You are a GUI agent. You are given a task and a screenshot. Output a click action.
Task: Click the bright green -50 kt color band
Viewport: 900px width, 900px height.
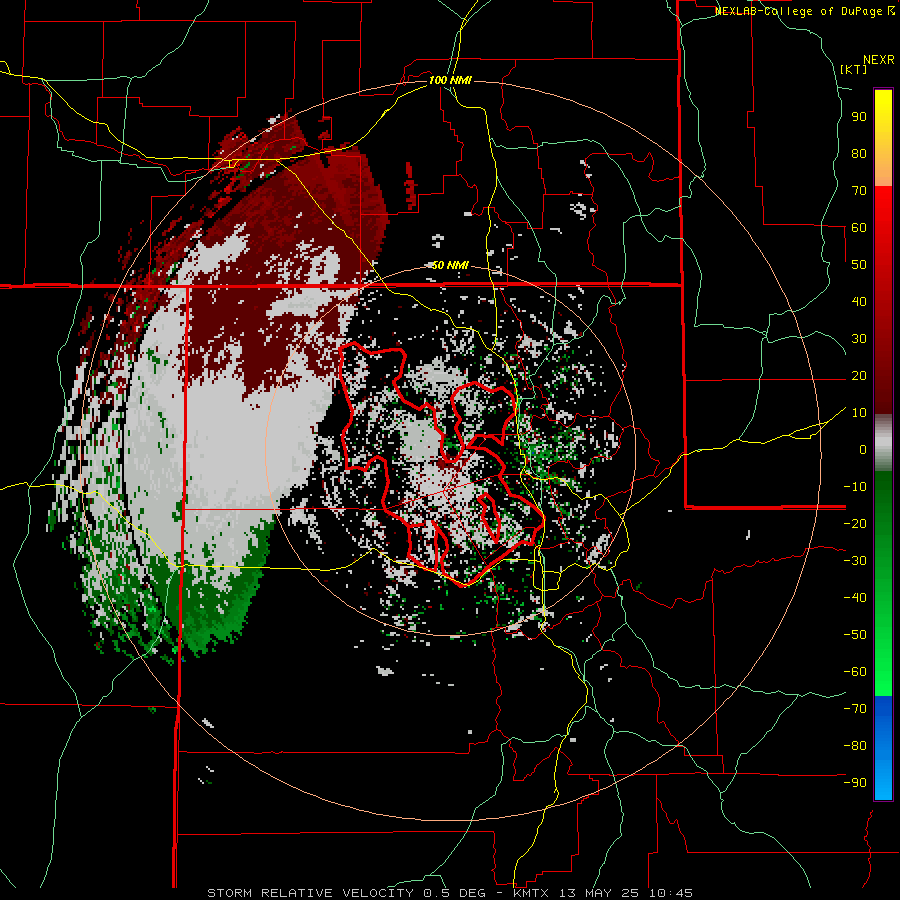pos(883,635)
